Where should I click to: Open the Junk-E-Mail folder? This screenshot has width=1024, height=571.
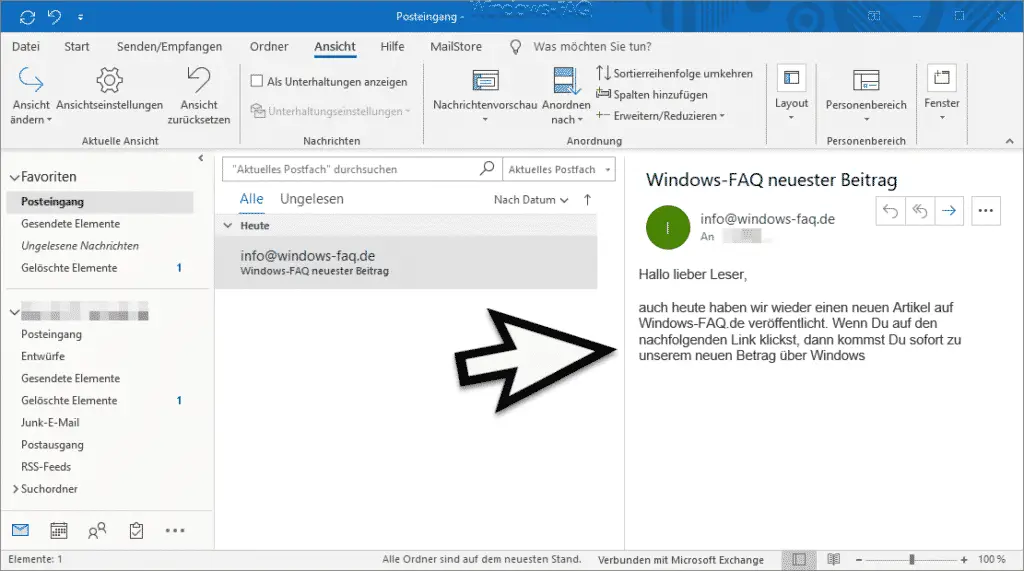point(50,423)
